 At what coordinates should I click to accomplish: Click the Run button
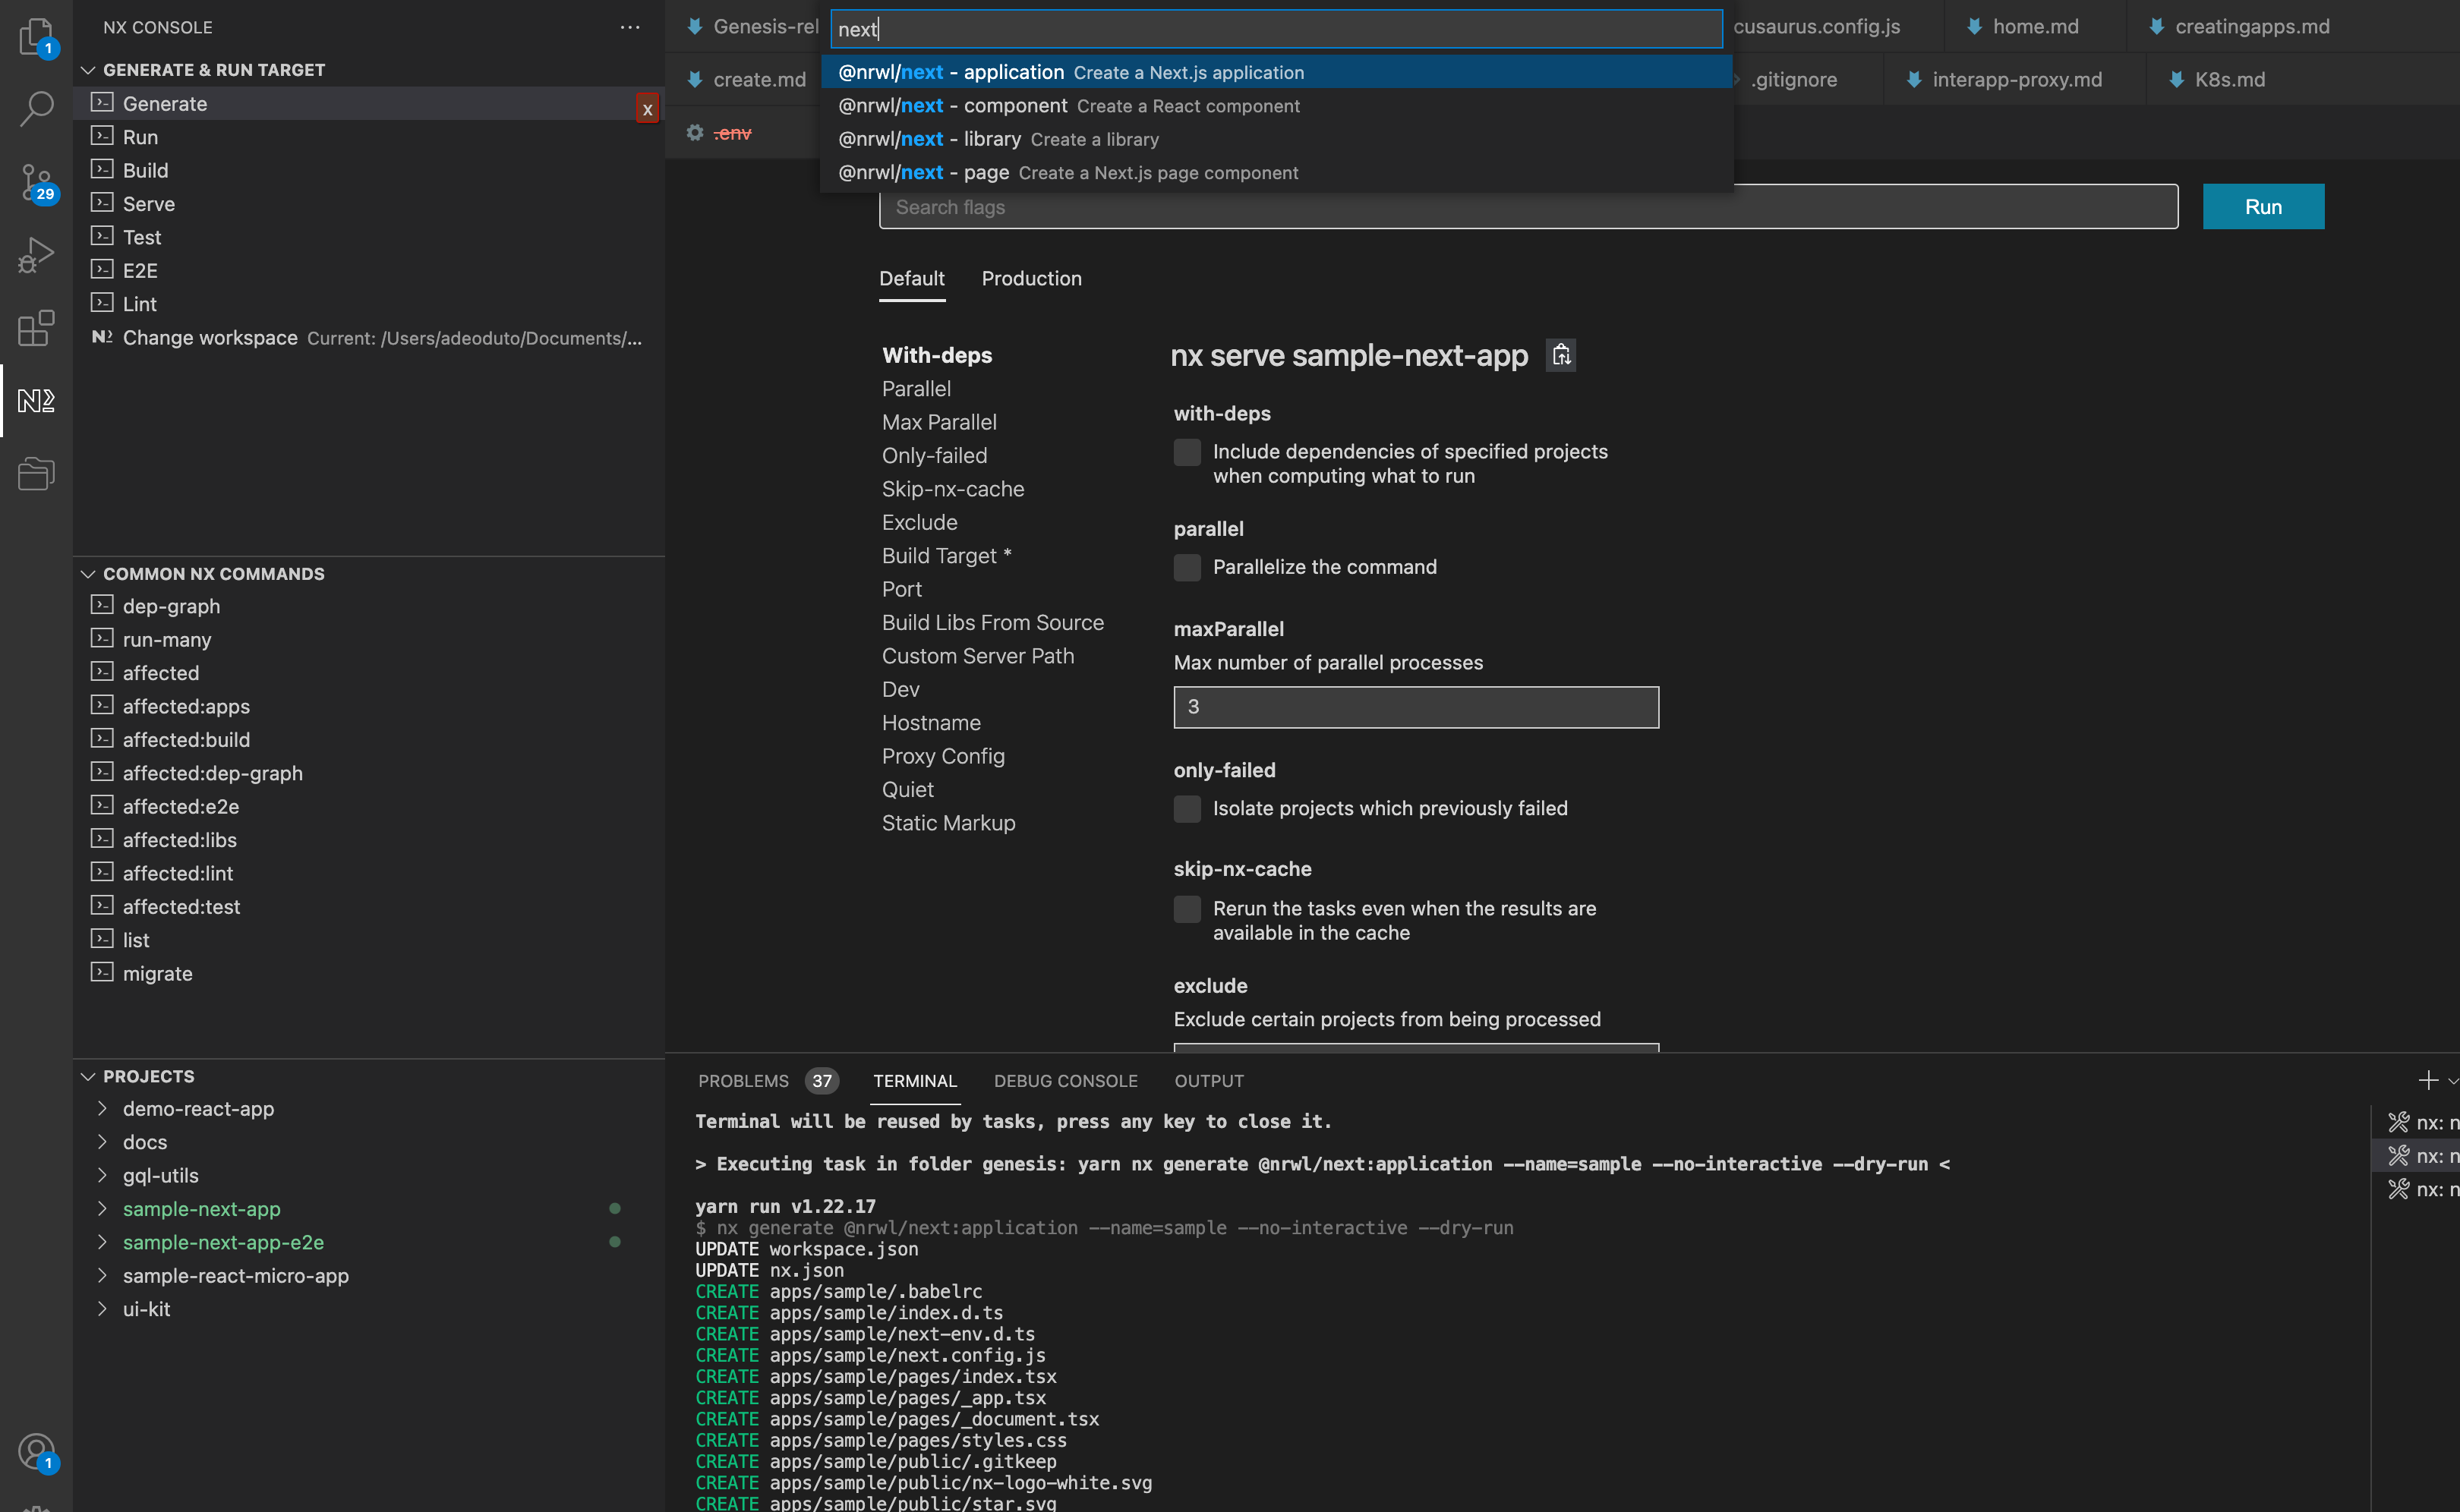pyautogui.click(x=2265, y=206)
